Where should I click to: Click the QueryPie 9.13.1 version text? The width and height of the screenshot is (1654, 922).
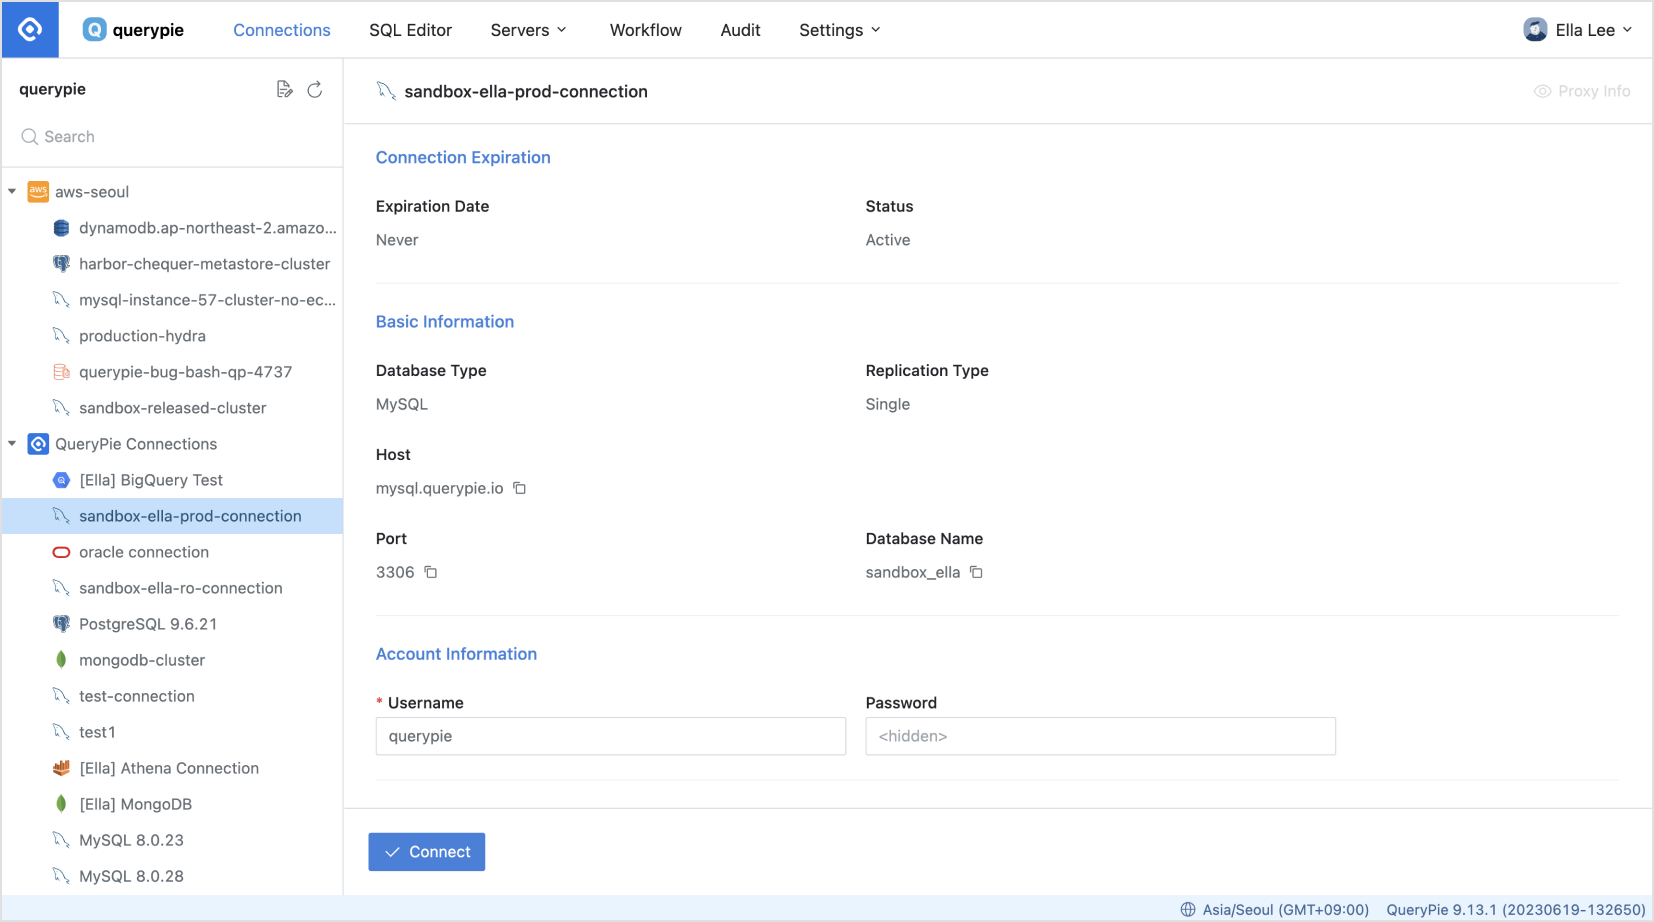(x=1516, y=910)
